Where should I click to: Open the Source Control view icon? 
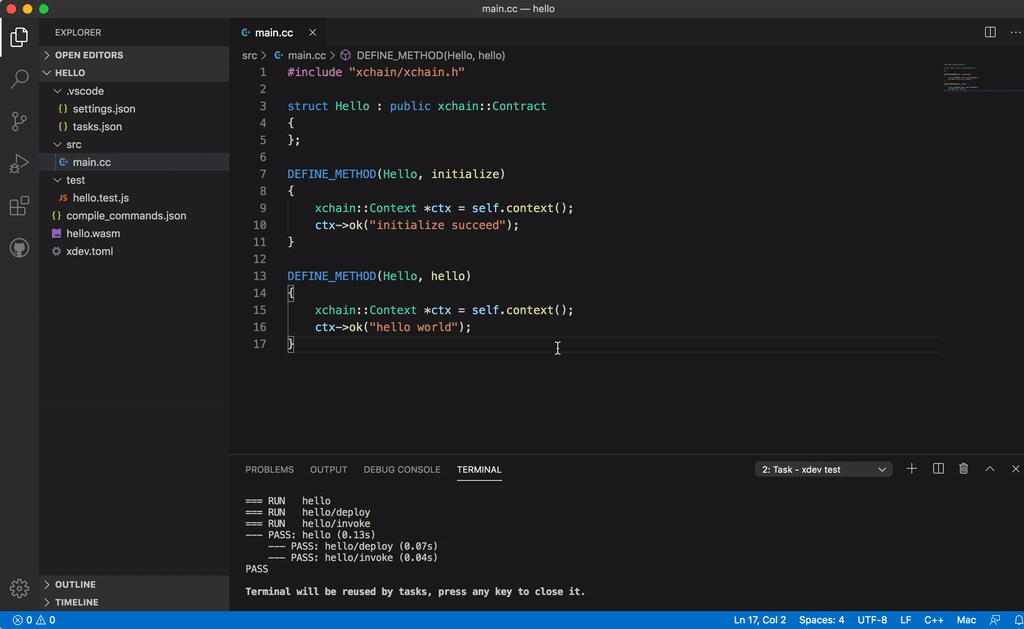pyautogui.click(x=19, y=121)
